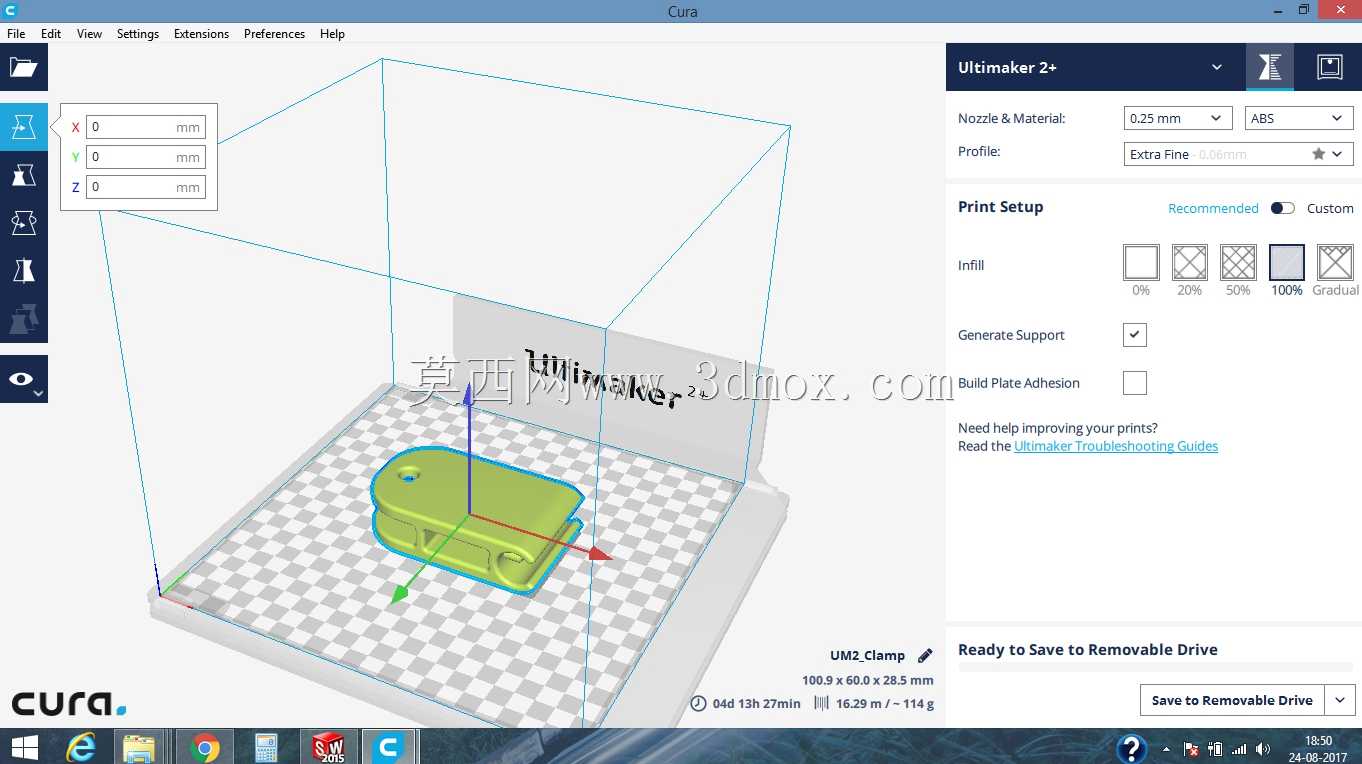Click the print time 04d 13h 27min
Screen dimensions: 1362x764
pos(756,703)
